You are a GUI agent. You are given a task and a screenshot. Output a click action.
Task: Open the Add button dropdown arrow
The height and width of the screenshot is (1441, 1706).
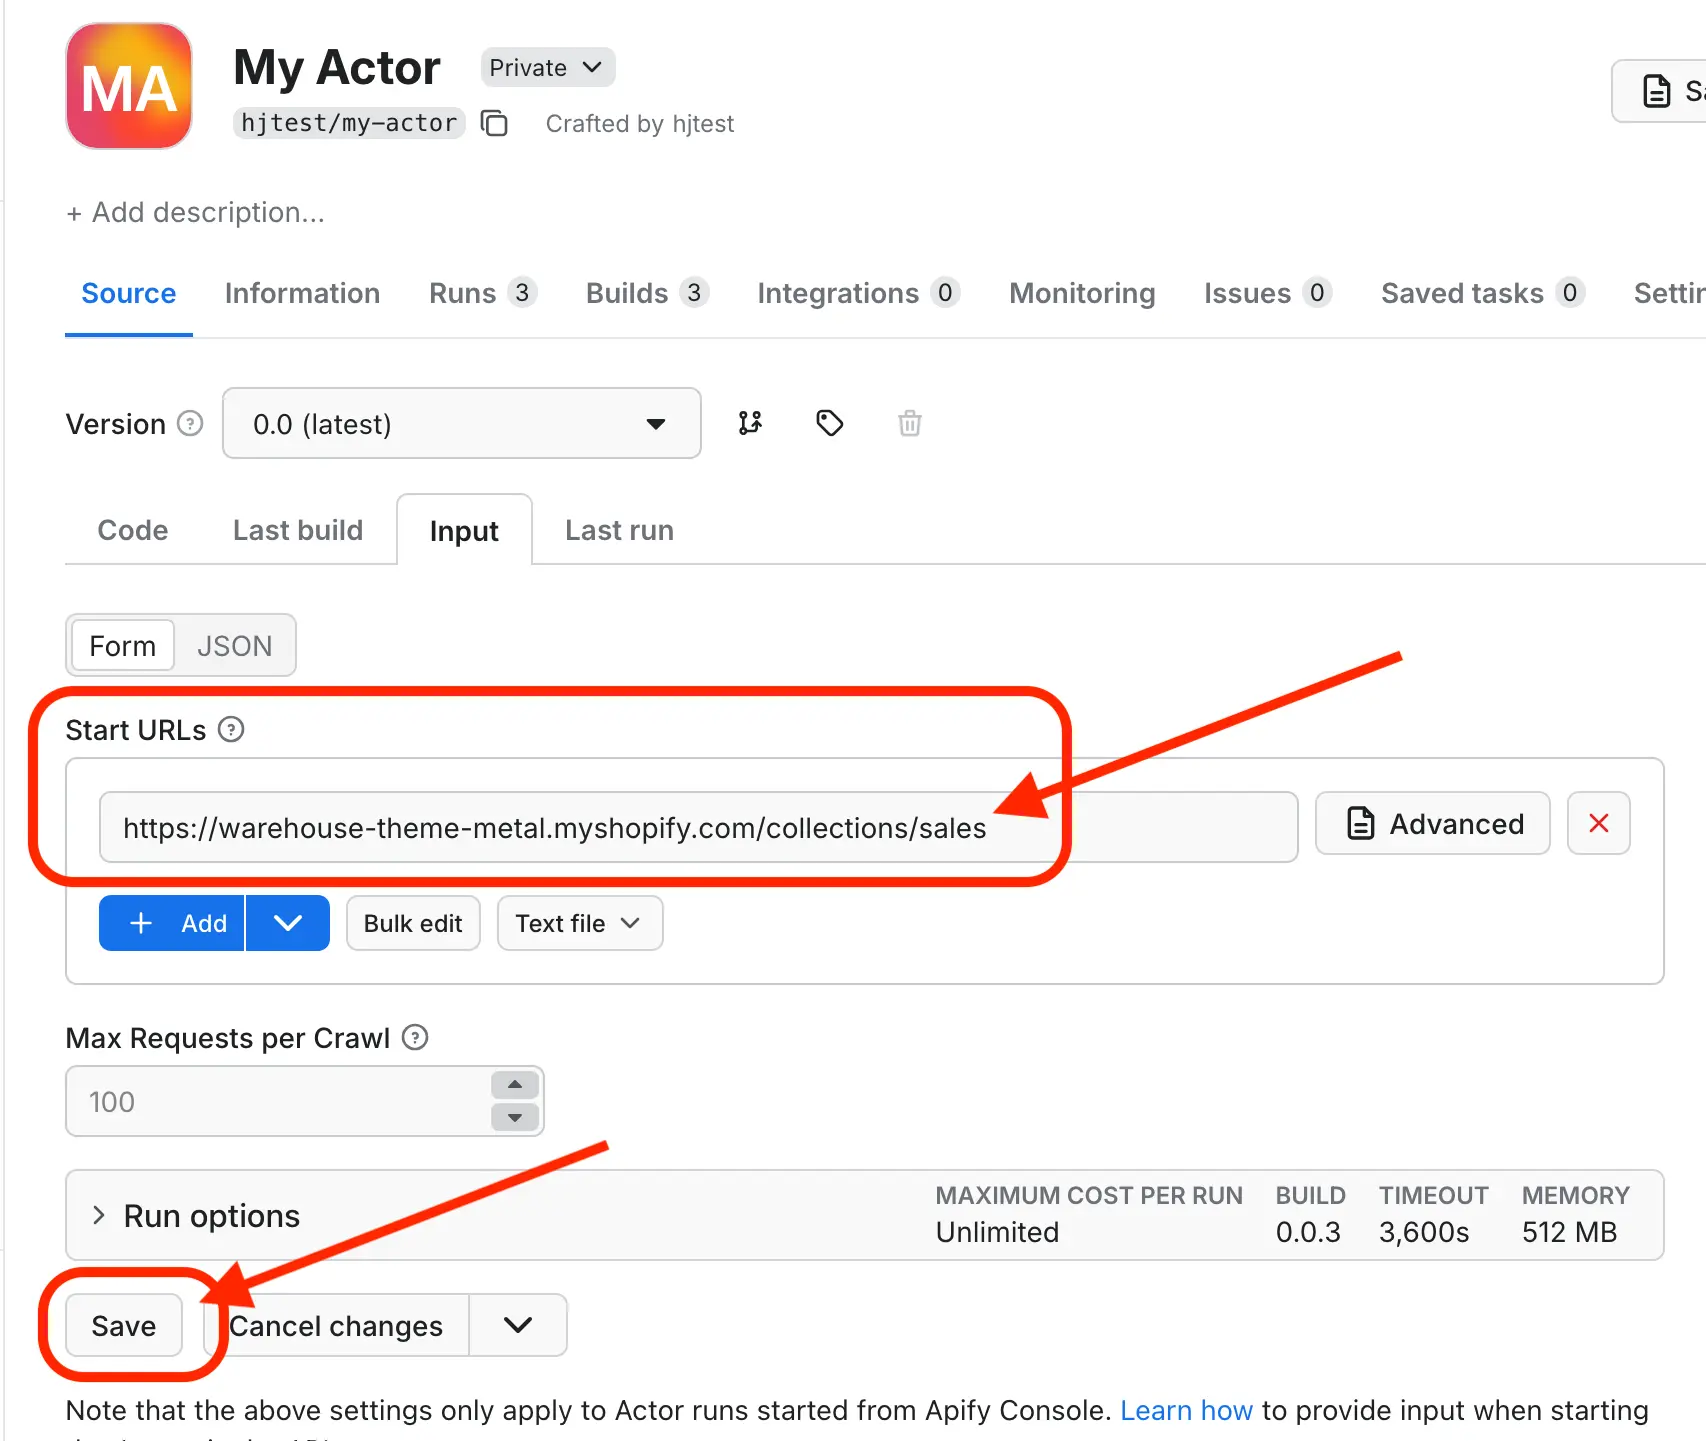click(288, 923)
